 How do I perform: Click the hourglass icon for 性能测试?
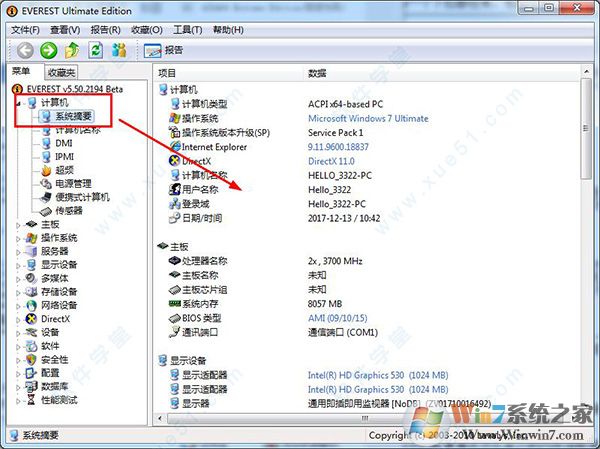coord(31,400)
